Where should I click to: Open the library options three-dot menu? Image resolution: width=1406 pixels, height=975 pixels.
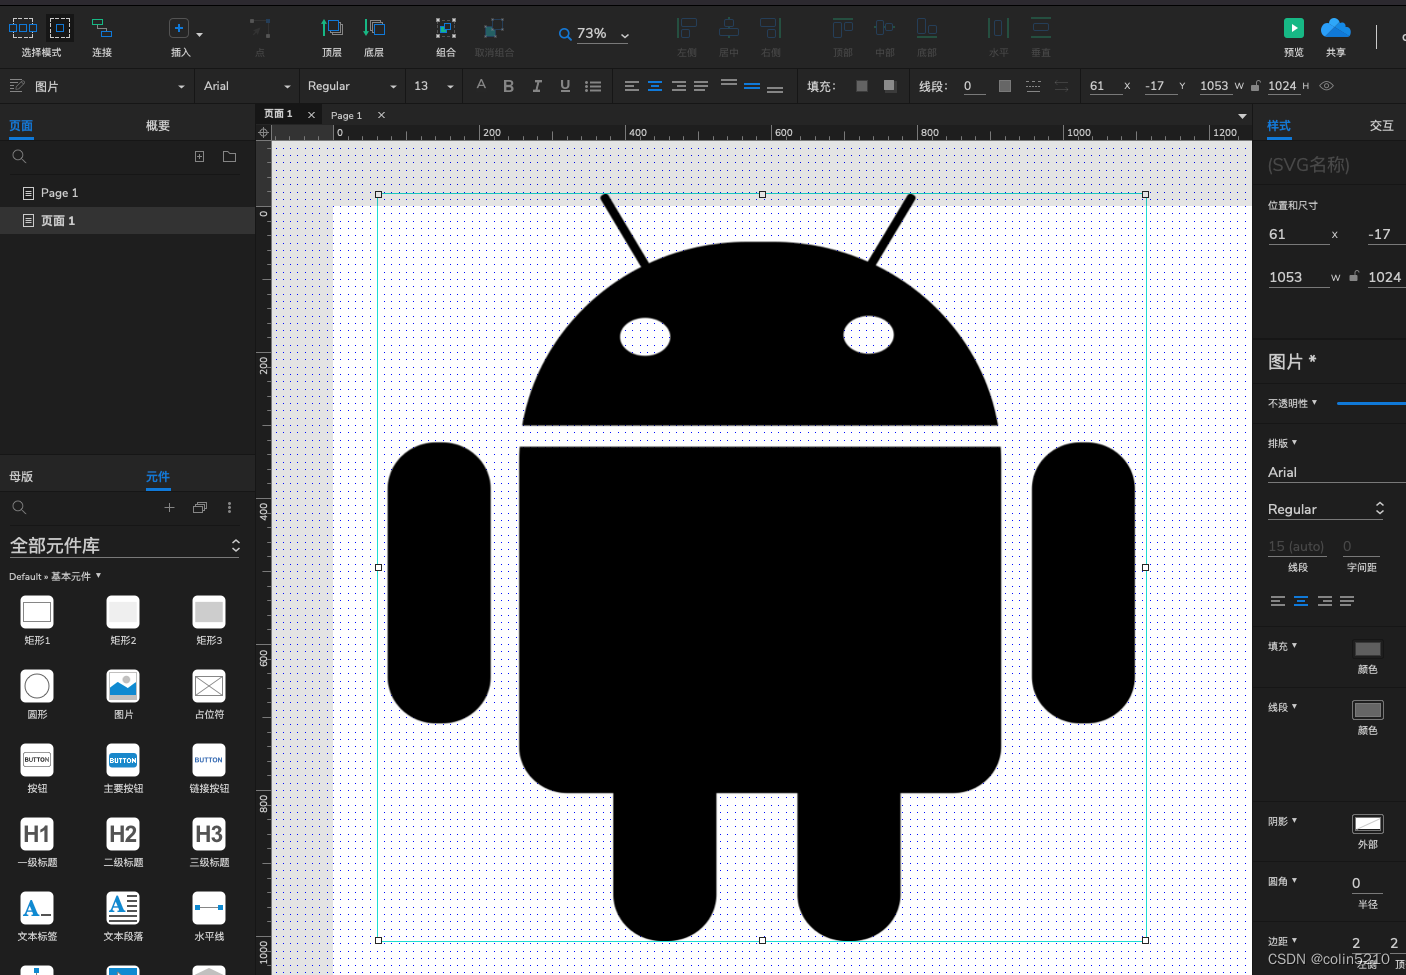point(229,507)
